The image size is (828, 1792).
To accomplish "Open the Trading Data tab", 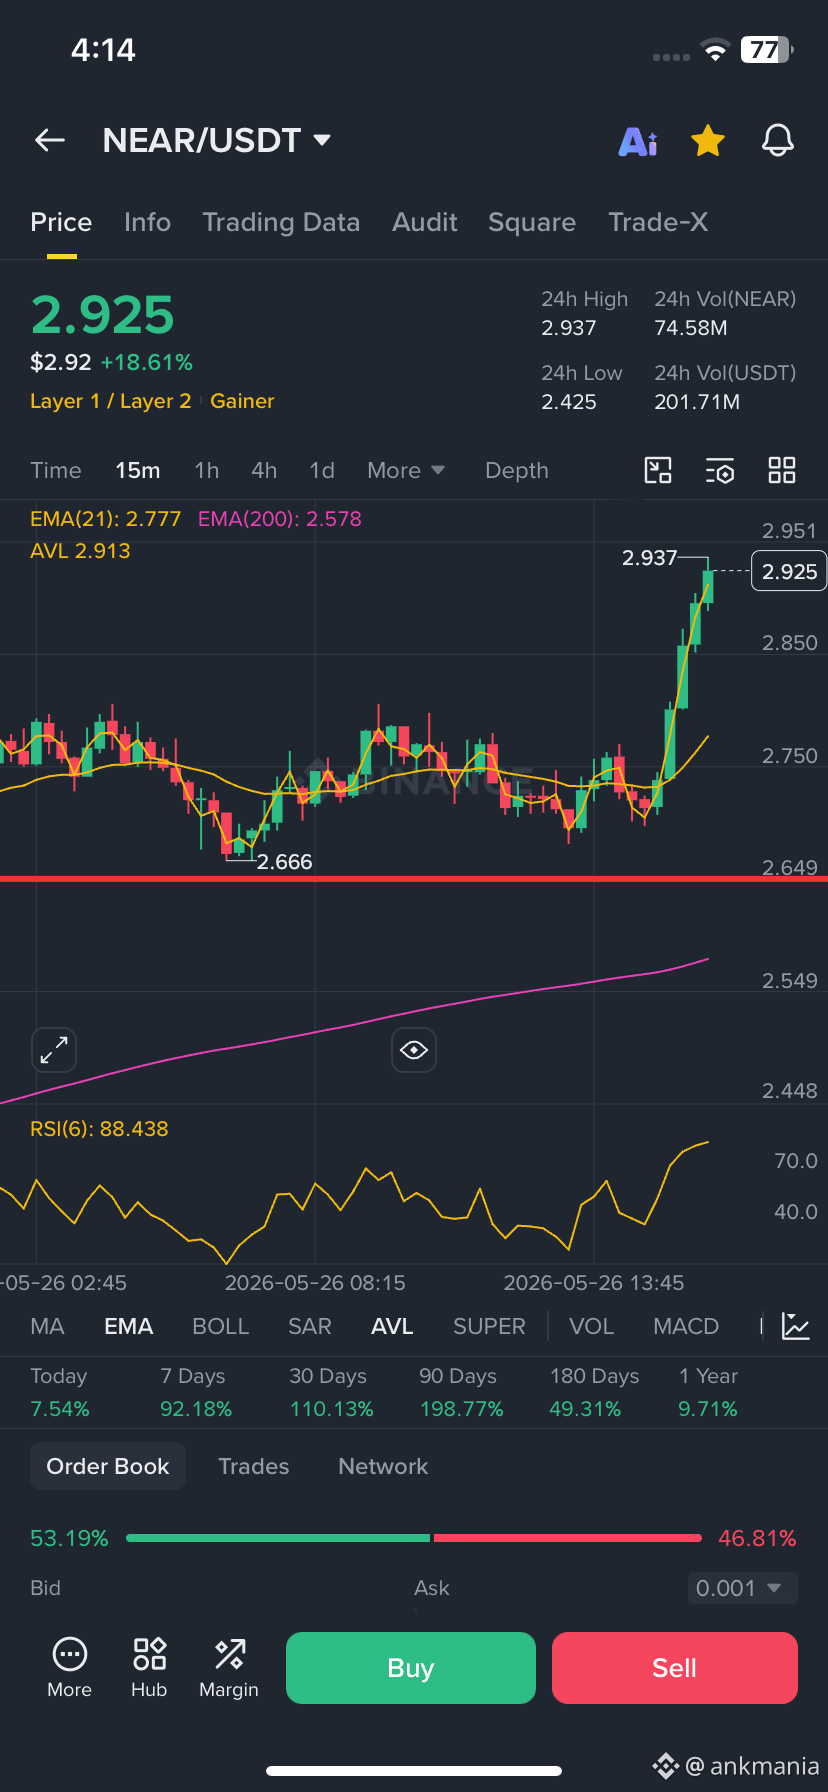I will click(x=281, y=222).
